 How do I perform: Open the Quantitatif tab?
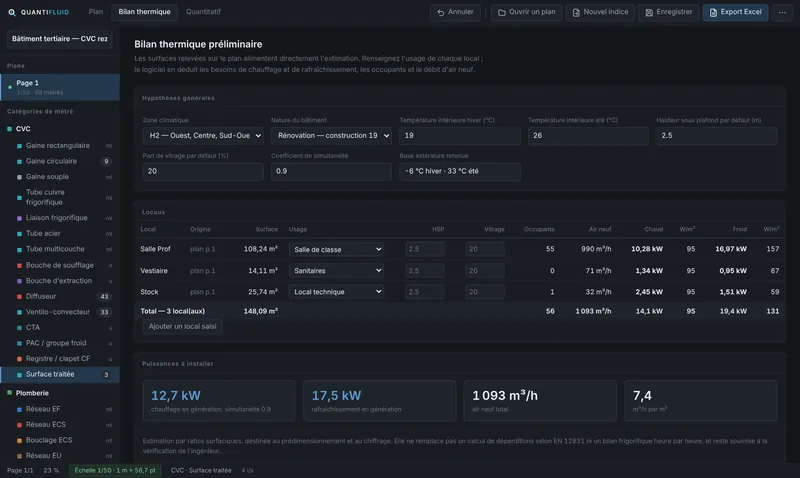pyautogui.click(x=203, y=12)
